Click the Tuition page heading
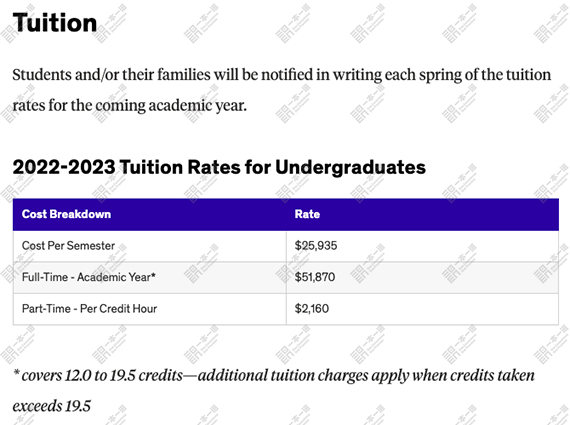This screenshot has width=570, height=425. pos(55,23)
